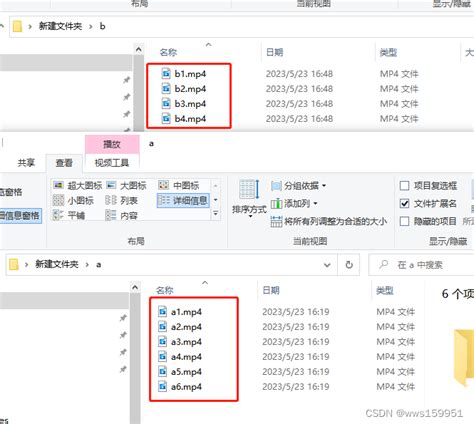Sort by Name (名称) column in window a
Screen dimensions: 474x424
click(x=165, y=291)
